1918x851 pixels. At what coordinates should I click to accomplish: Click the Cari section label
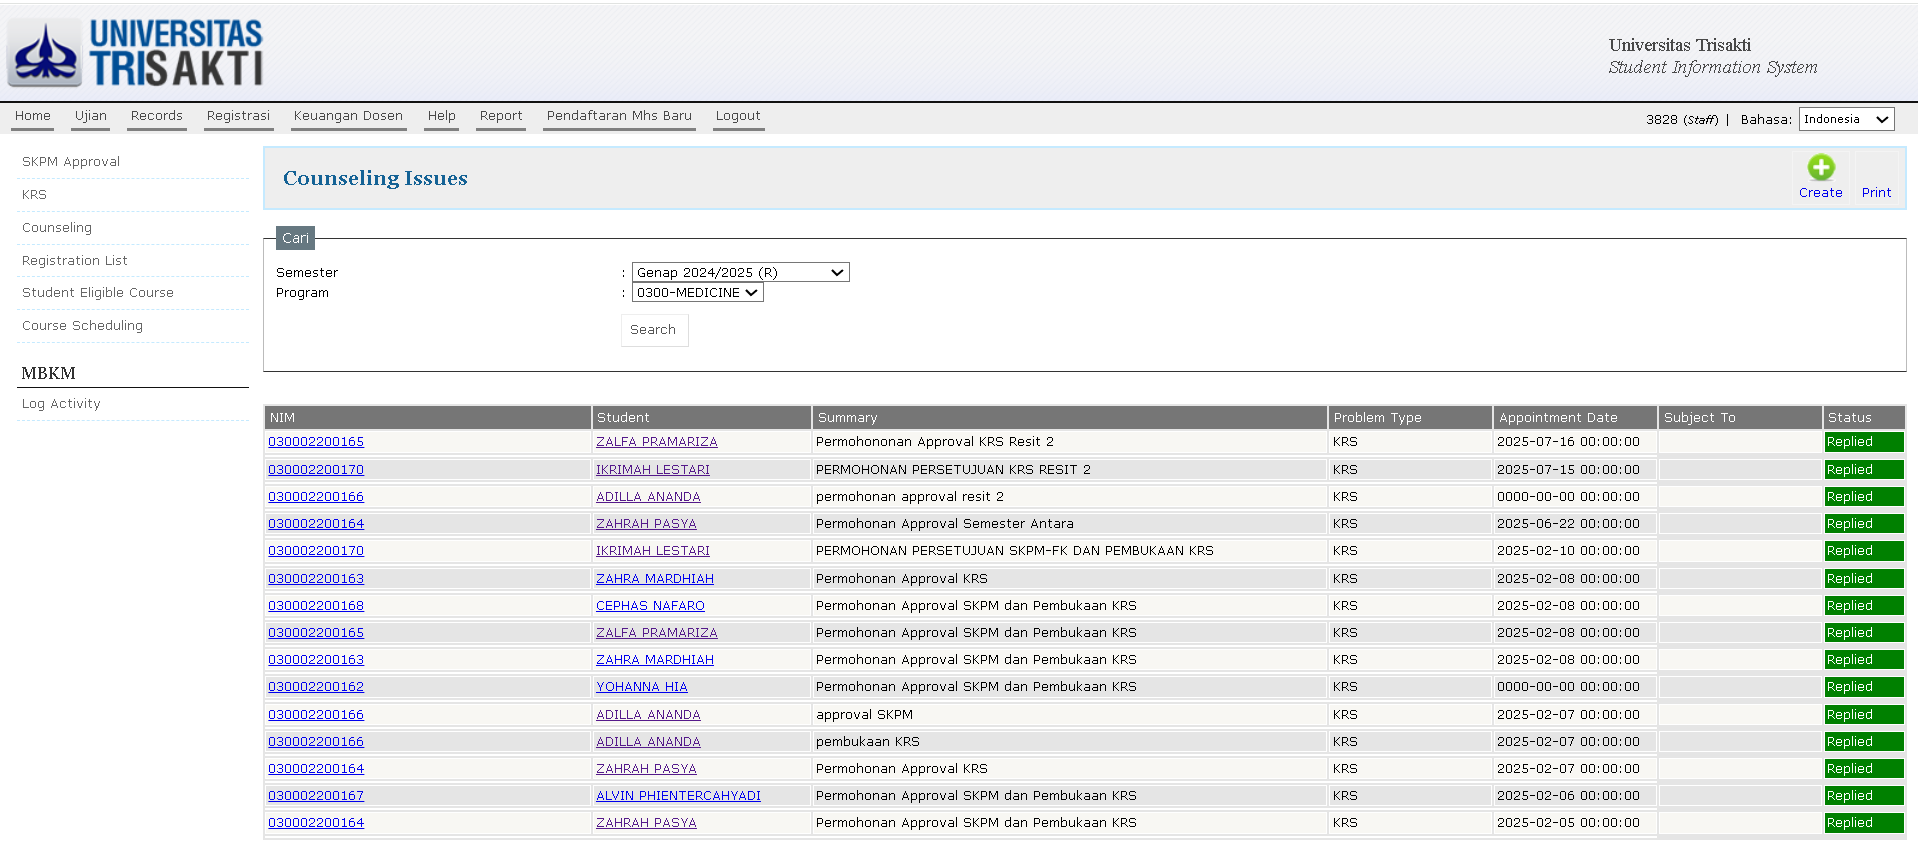pyautogui.click(x=295, y=238)
